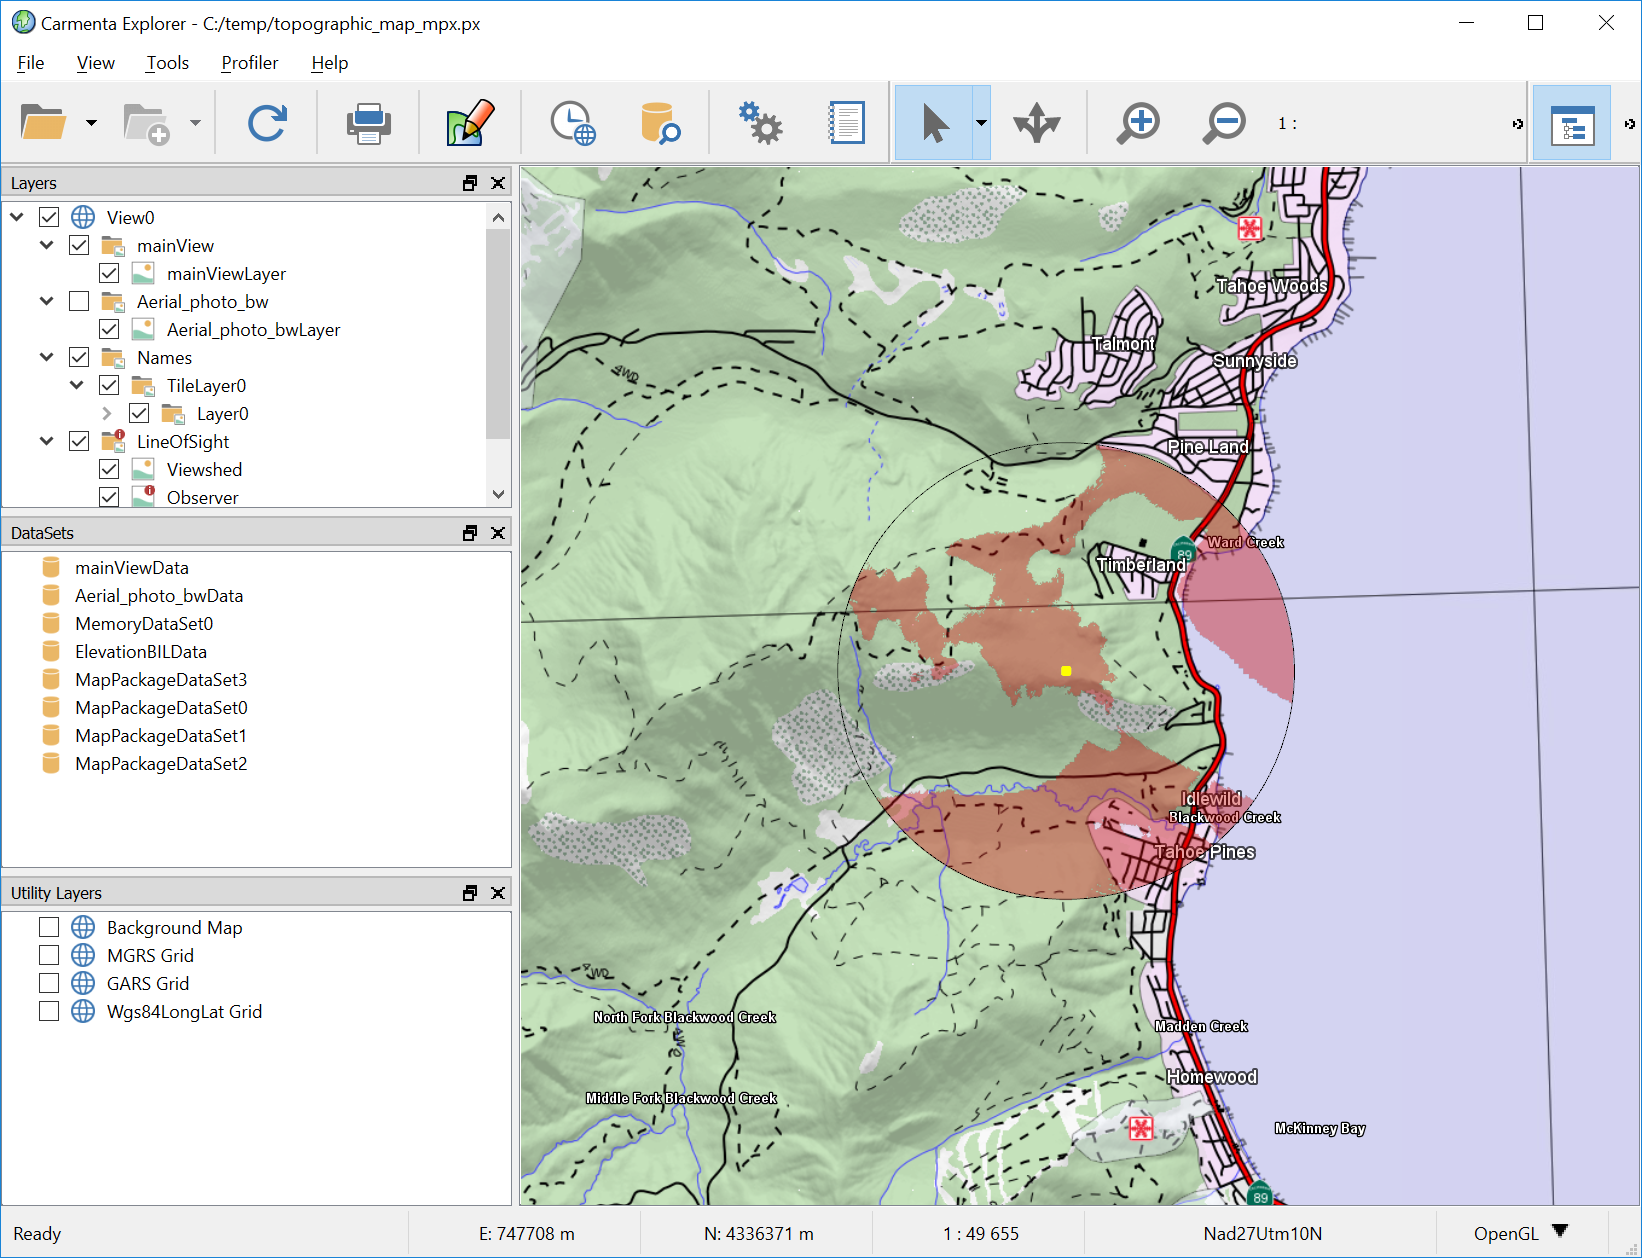The height and width of the screenshot is (1258, 1642).
Task: Click the Open file folder icon
Action: pyautogui.click(x=43, y=123)
